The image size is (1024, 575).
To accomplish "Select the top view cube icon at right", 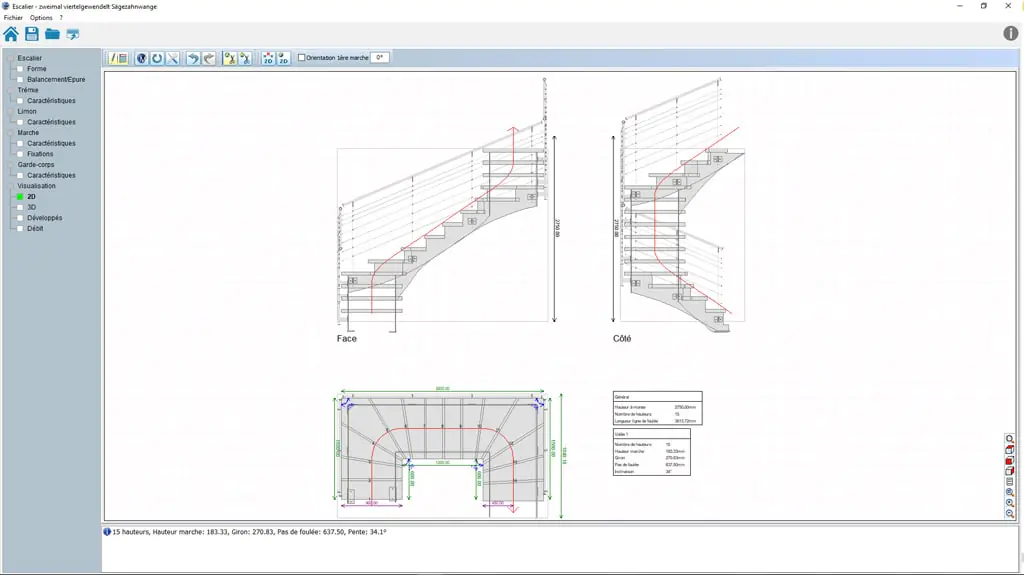I will point(1010,450).
